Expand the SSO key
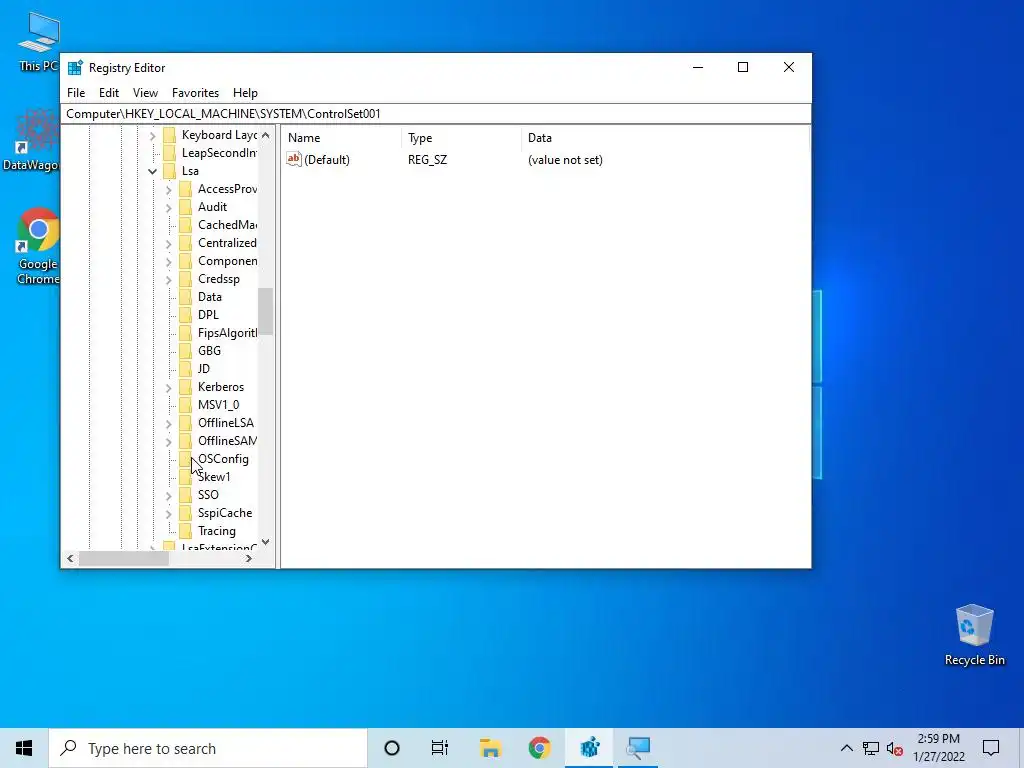Viewport: 1024px width, 768px height. pyautogui.click(x=168, y=495)
